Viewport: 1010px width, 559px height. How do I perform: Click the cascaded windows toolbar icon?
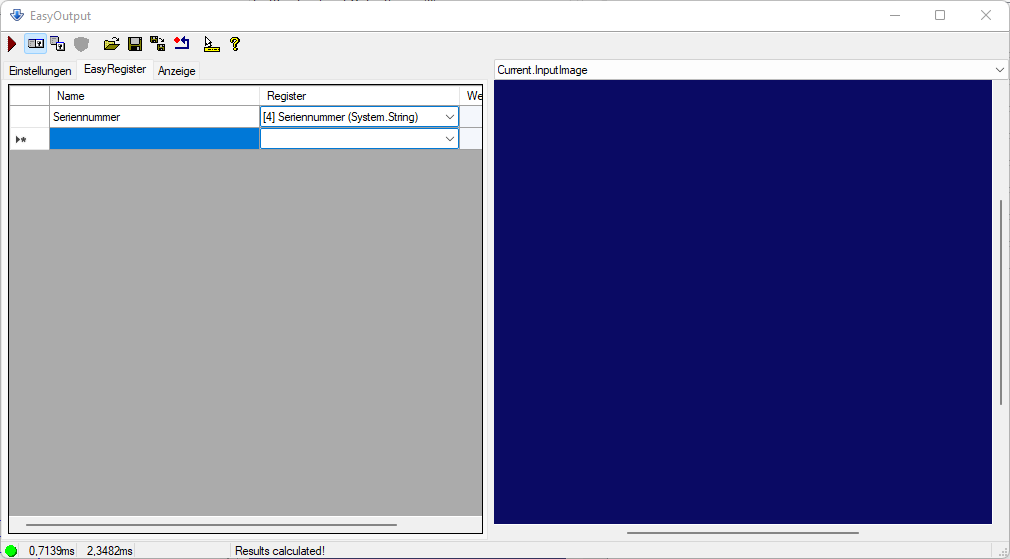pyautogui.click(x=58, y=44)
